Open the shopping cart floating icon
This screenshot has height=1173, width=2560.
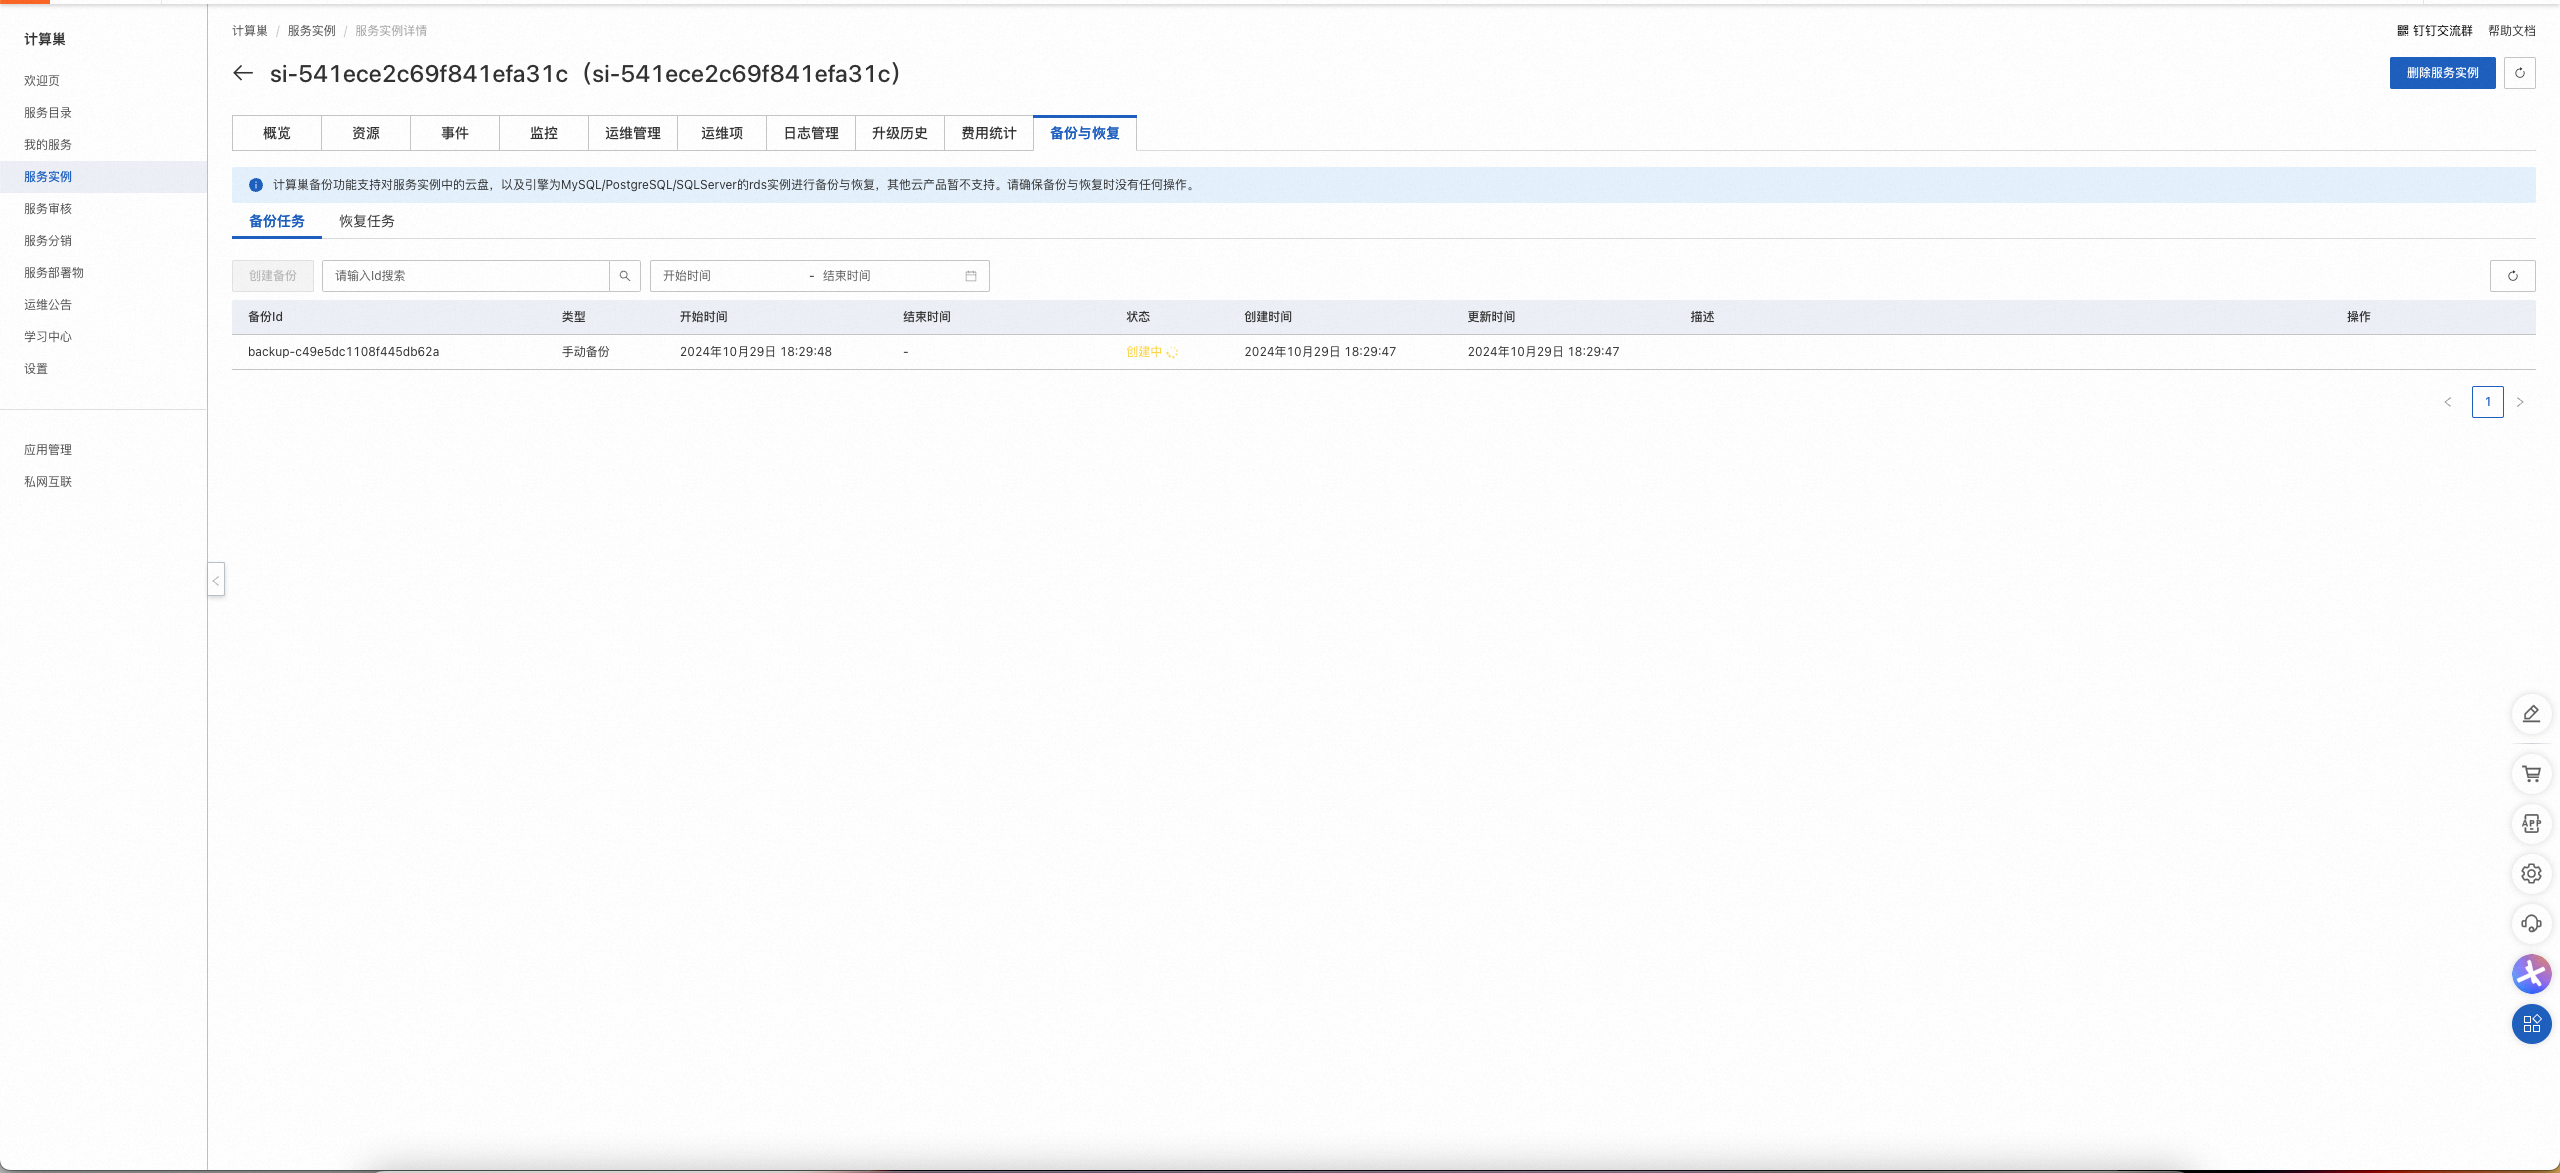pyautogui.click(x=2531, y=774)
